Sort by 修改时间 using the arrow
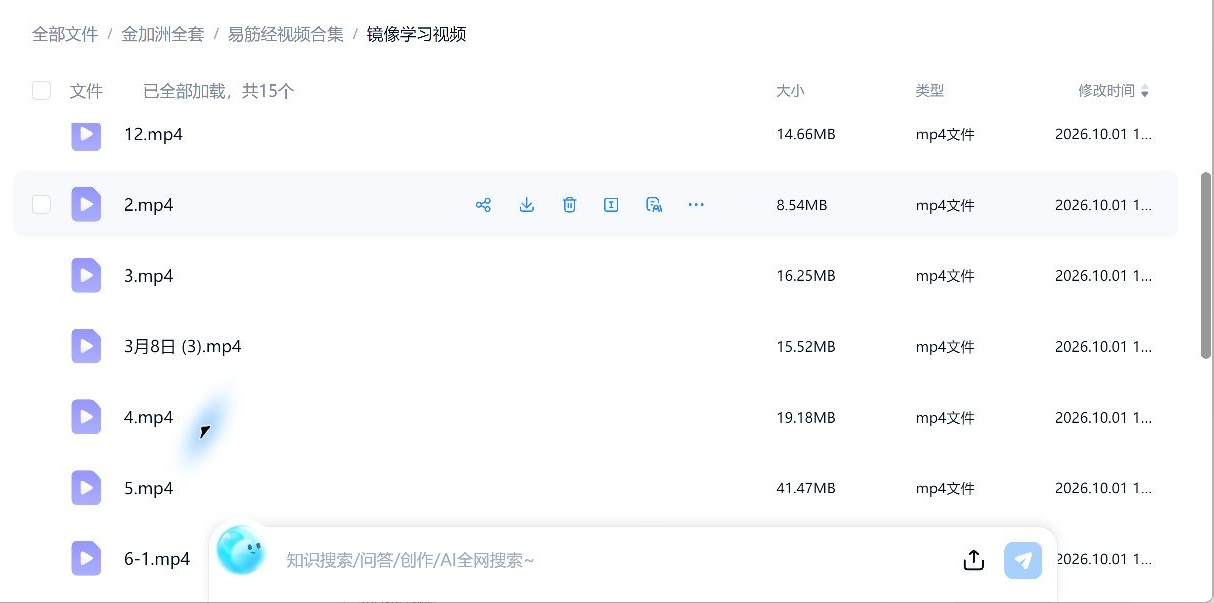The height and width of the screenshot is (603, 1214). click(1145, 92)
